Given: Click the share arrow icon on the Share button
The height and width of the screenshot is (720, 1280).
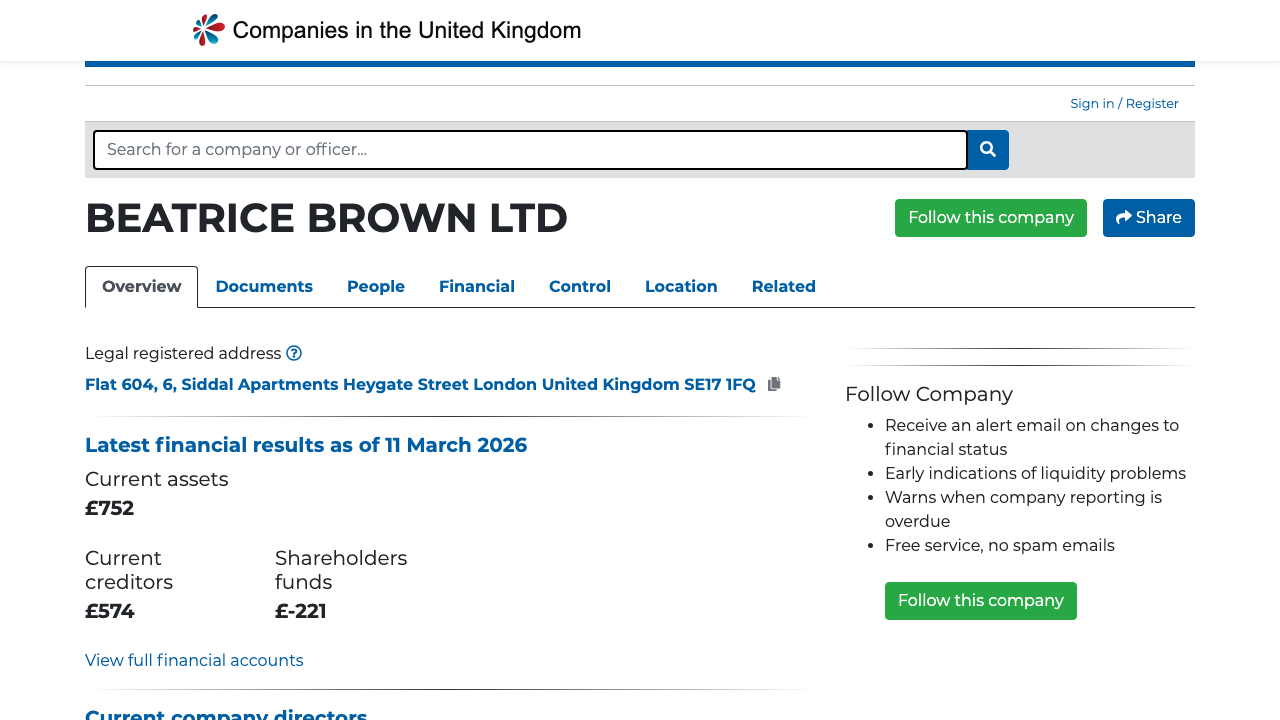Looking at the screenshot, I should [1122, 217].
